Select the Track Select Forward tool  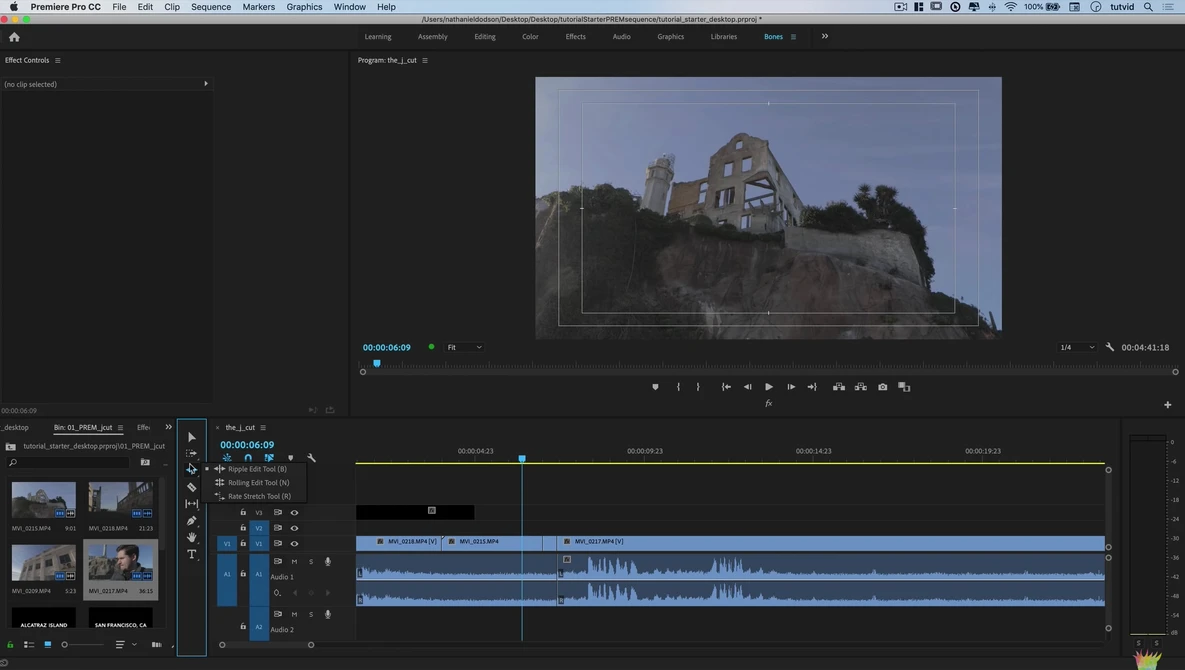click(191, 453)
